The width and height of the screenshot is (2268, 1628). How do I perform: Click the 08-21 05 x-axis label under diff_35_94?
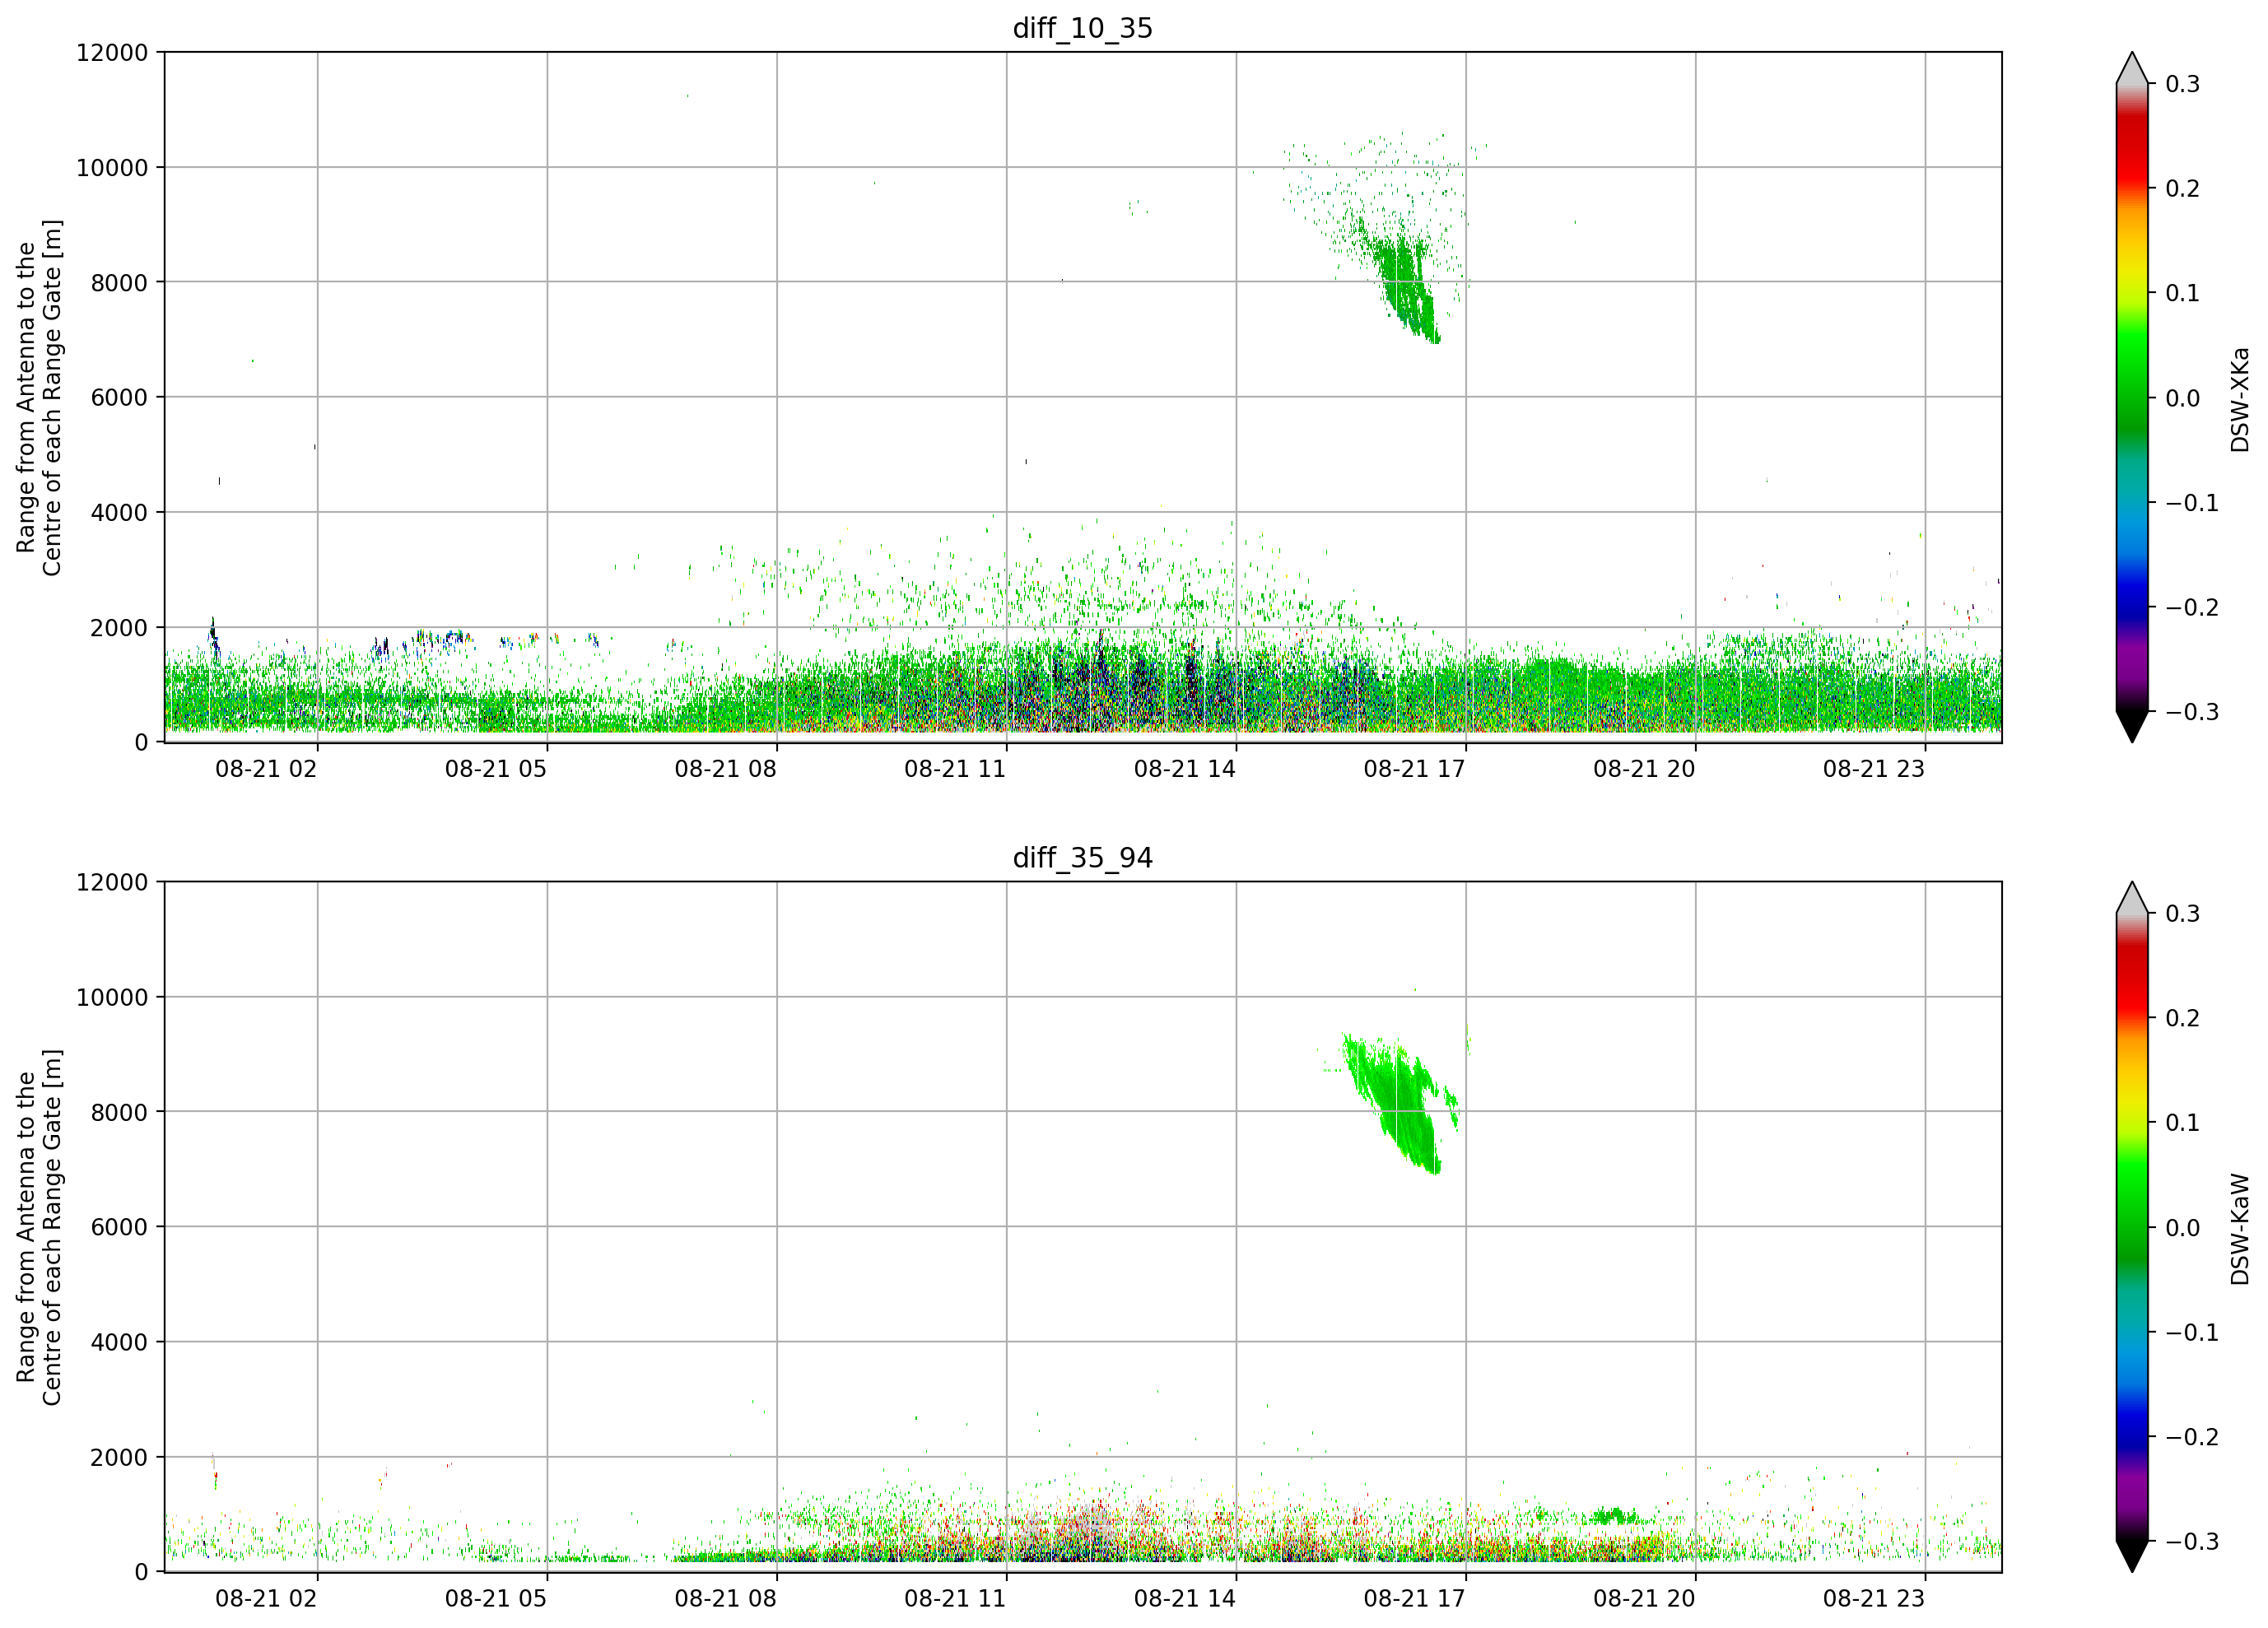tap(496, 1599)
